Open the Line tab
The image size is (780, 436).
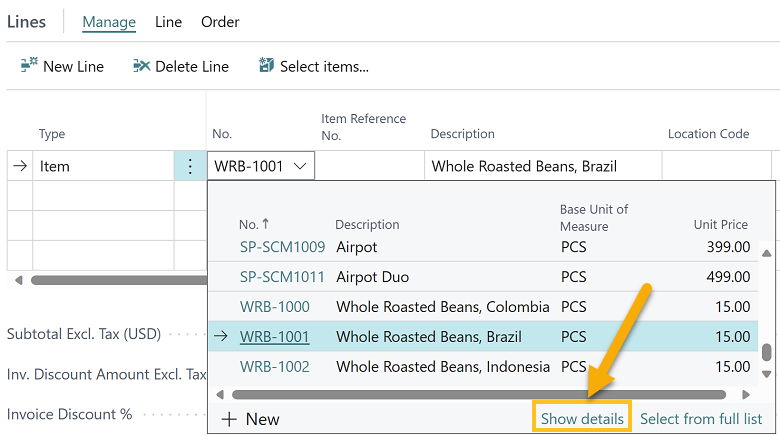(168, 22)
